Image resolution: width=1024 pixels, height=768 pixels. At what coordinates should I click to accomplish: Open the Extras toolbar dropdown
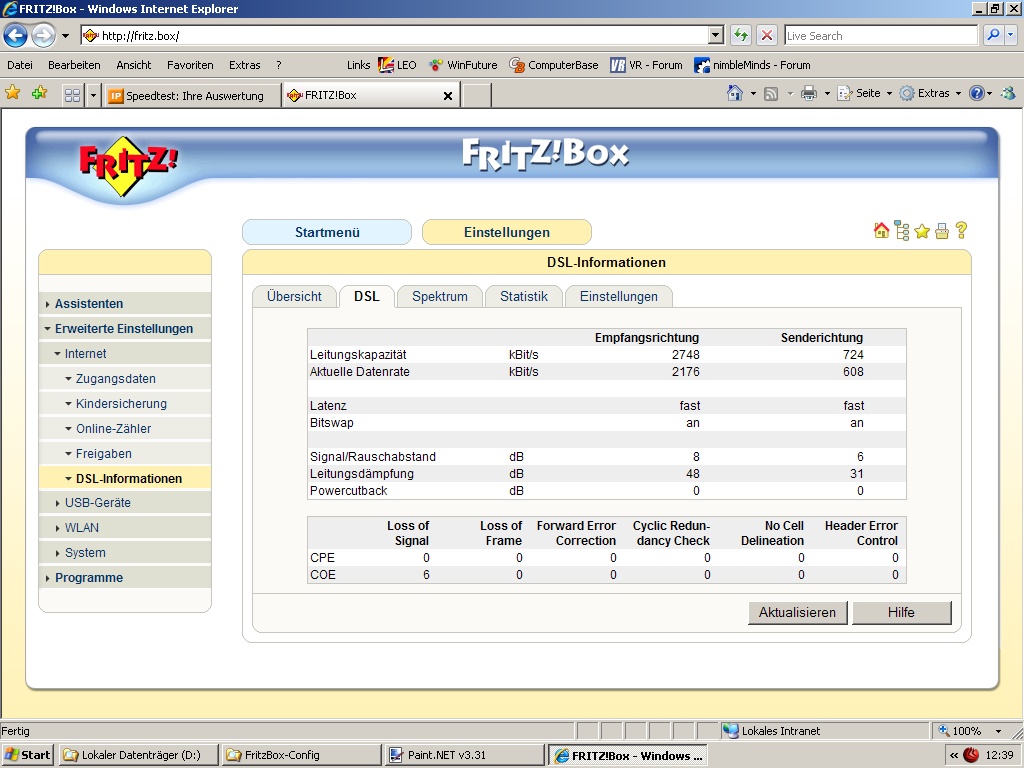click(930, 93)
